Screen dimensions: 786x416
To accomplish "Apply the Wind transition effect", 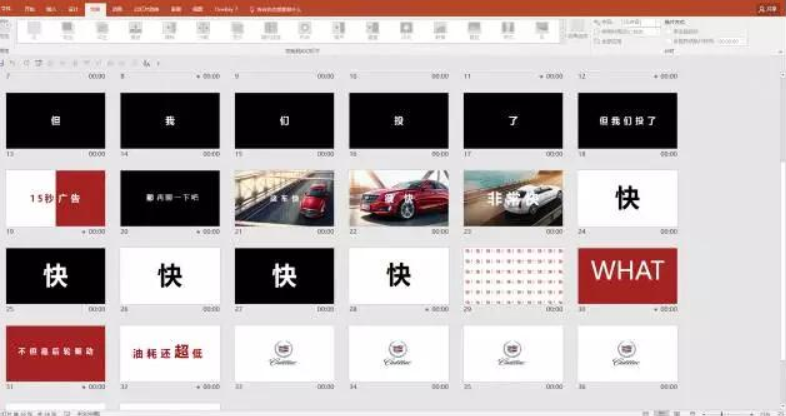I will (x=542, y=30).
